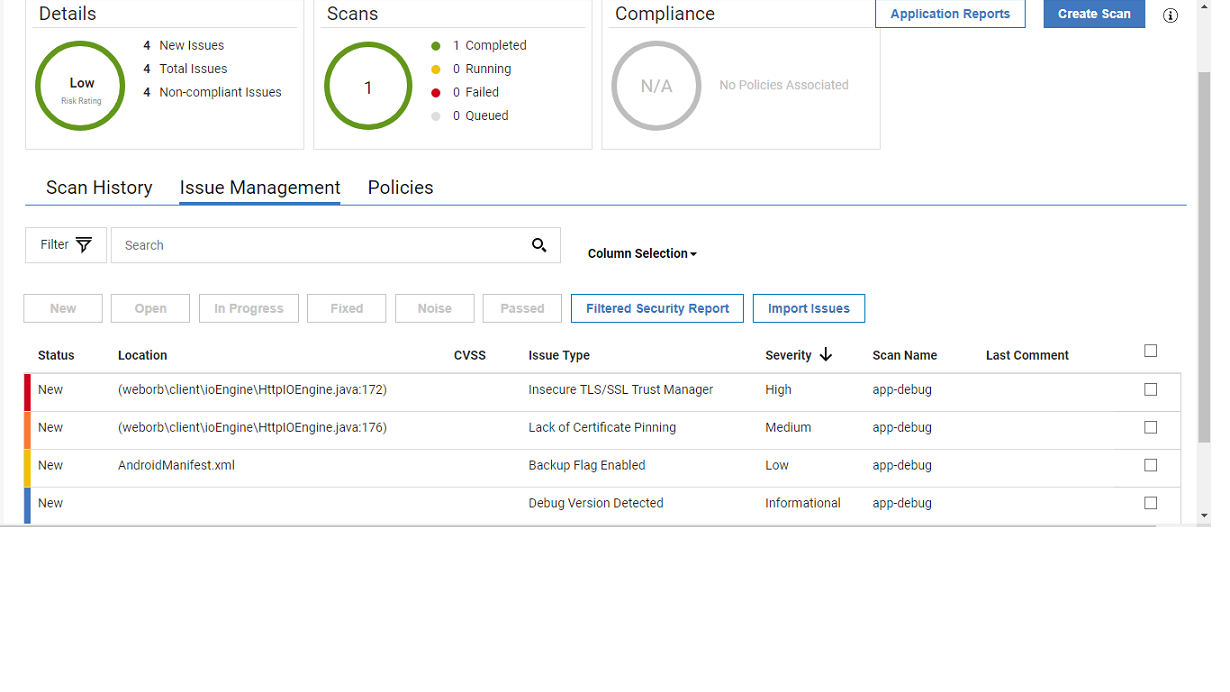This screenshot has height=692, width=1230.
Task: Click the Scans count circle
Action: point(368,86)
